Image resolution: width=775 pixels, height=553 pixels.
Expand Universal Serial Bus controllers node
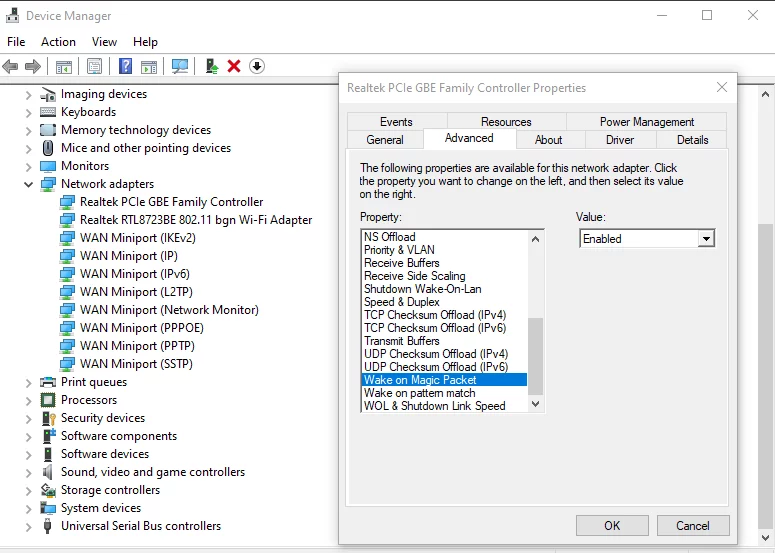coord(29,526)
